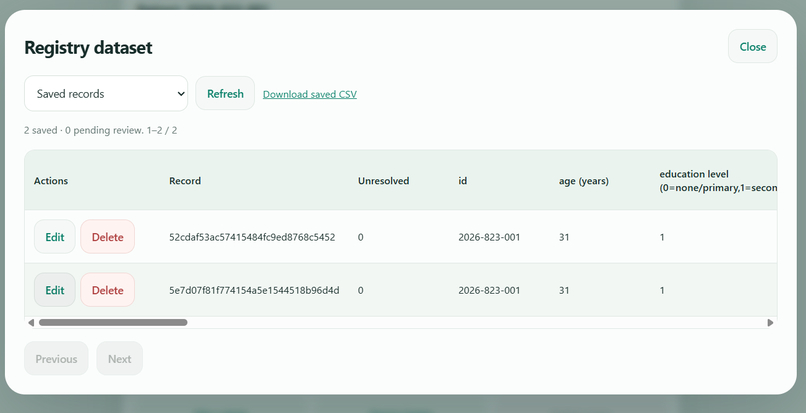
Task: Edit record 5e7d07f81f774154a5e1544518b96d4d
Action: pos(54,290)
